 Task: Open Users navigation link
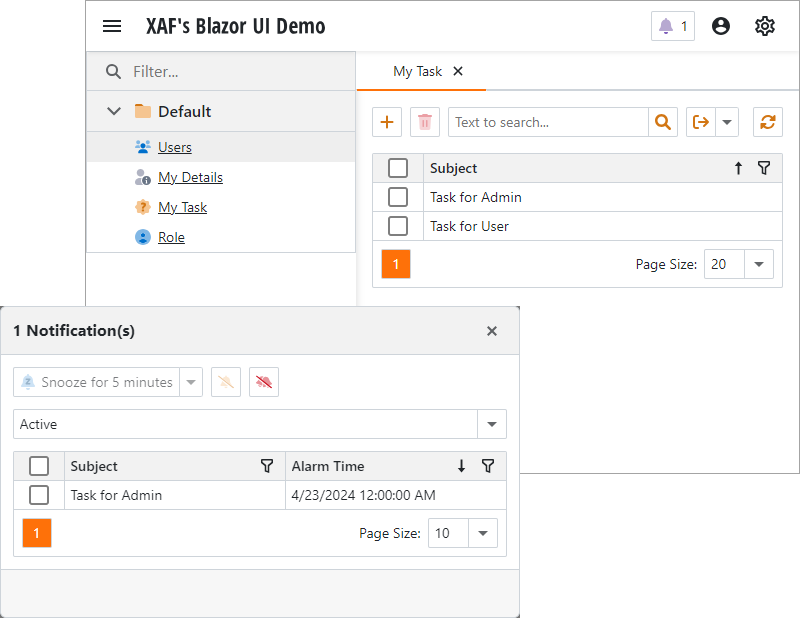pyautogui.click(x=174, y=147)
